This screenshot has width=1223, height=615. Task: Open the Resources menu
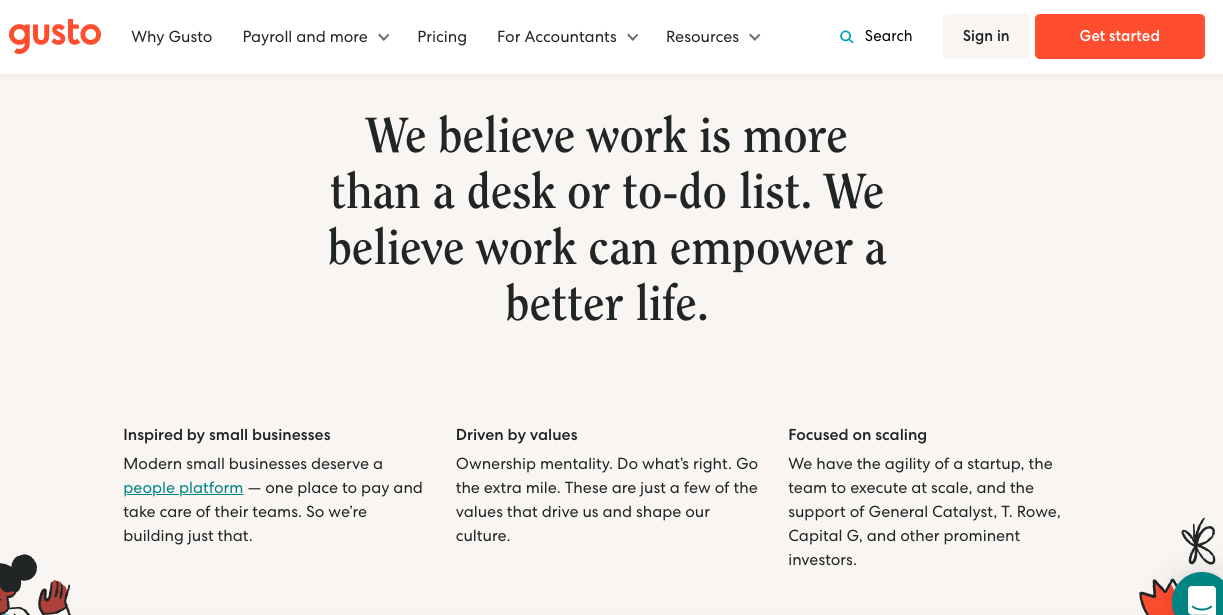pos(702,37)
